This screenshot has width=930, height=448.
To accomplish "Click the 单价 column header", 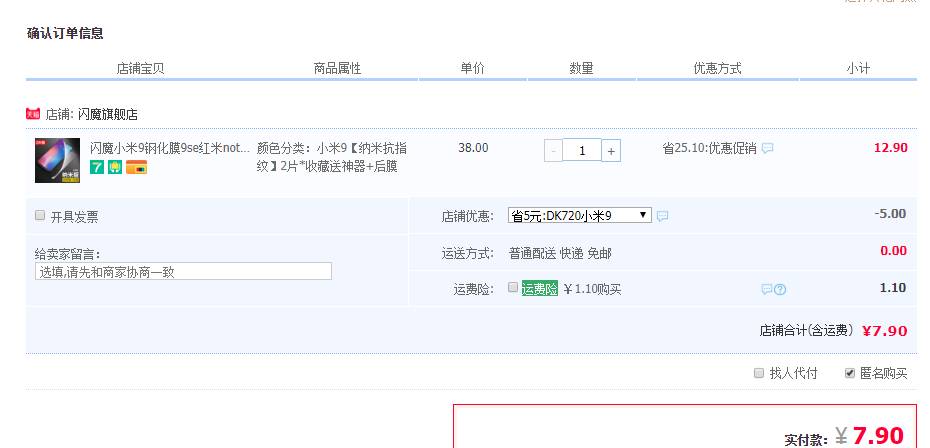I will [473, 68].
